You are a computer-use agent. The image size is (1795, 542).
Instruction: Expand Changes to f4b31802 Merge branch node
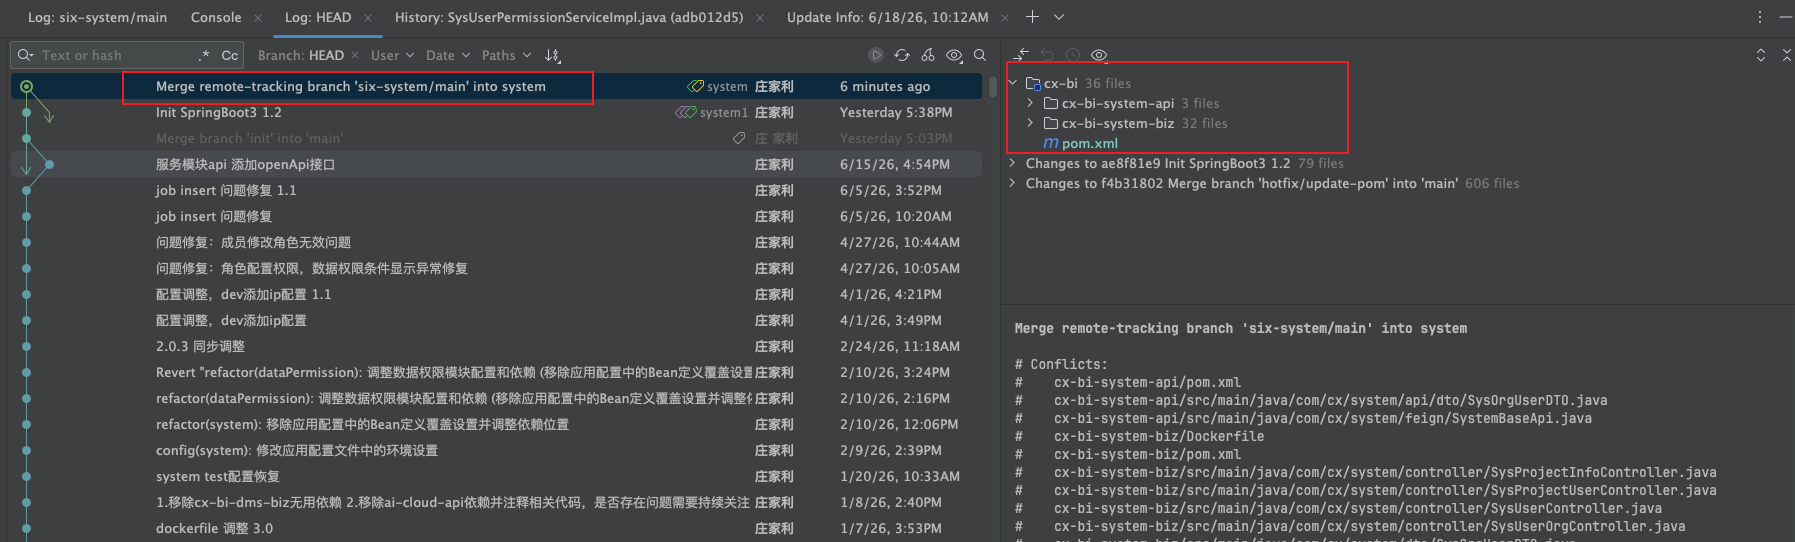point(1013,183)
